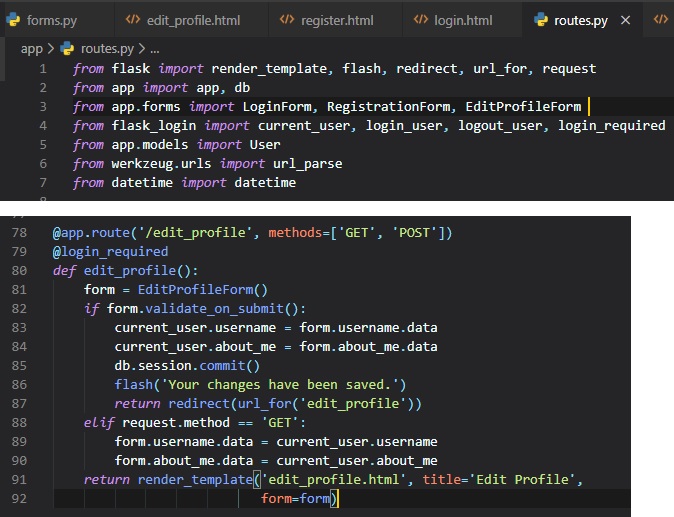
Task: Click the Python icon on the forms.py tab
Action: click(12, 20)
